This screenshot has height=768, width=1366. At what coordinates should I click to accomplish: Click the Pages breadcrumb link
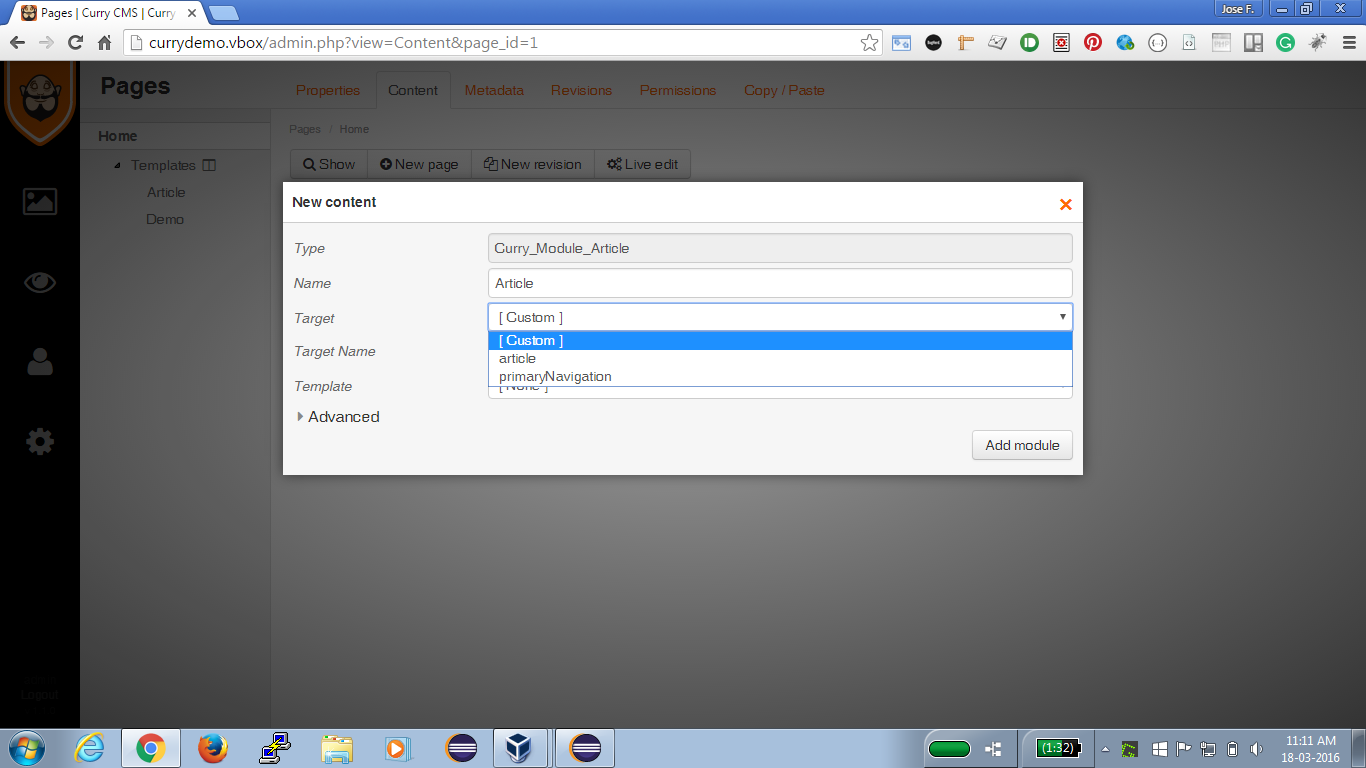point(305,129)
